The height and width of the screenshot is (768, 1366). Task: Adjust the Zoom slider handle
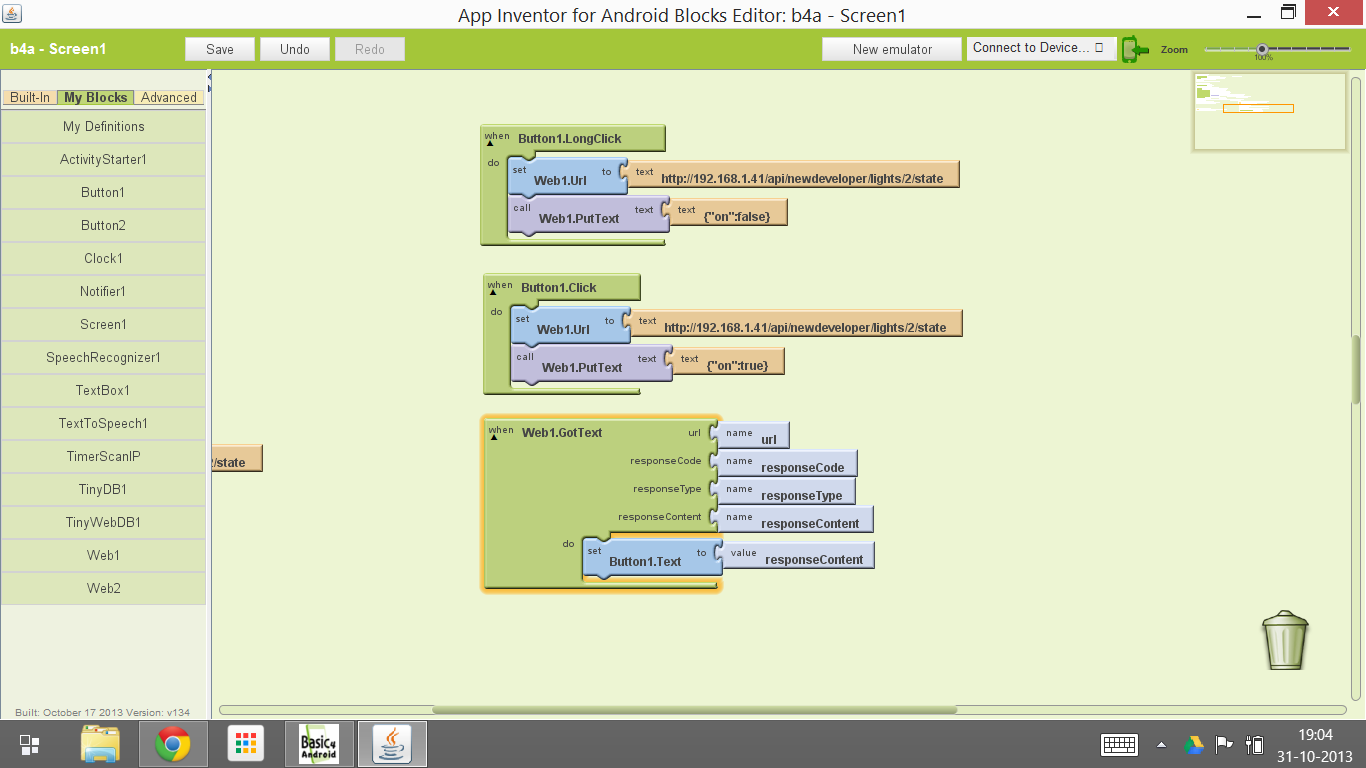(x=1262, y=48)
